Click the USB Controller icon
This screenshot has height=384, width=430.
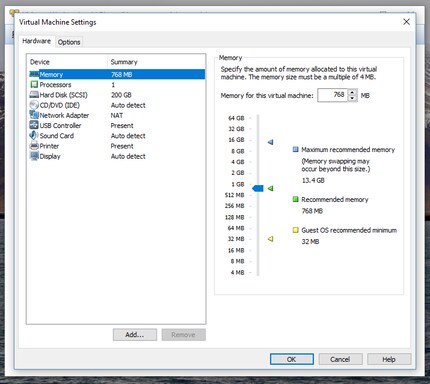34,125
